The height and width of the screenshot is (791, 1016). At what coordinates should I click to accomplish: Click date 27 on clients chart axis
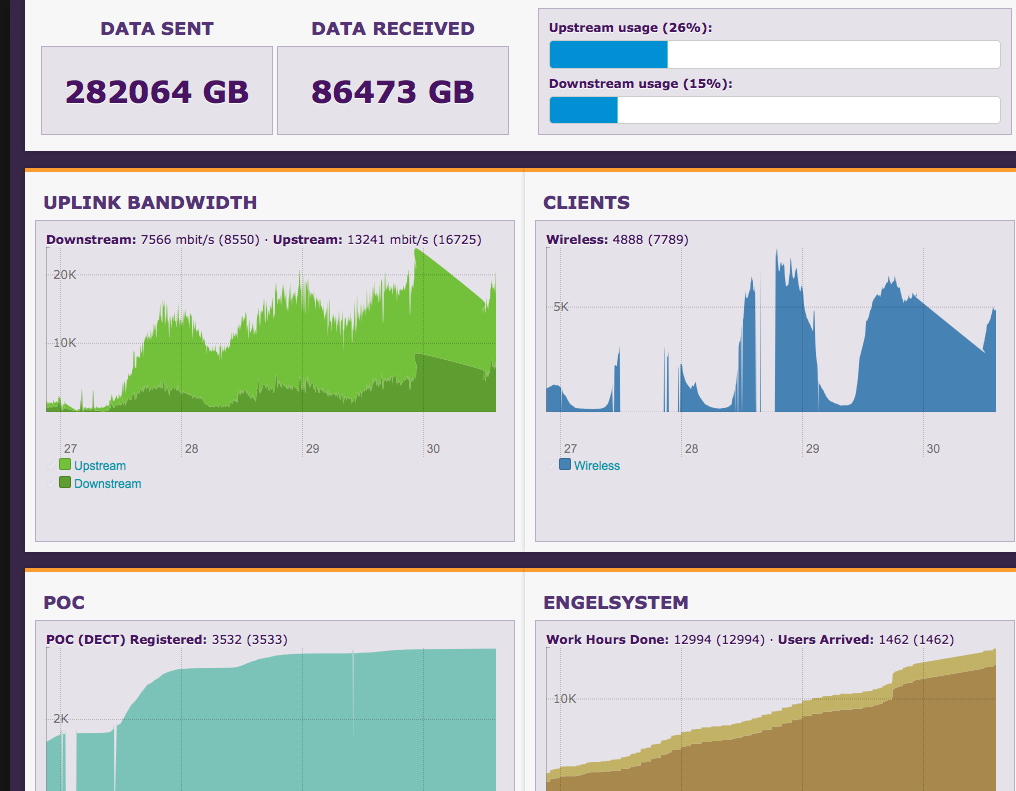pos(571,448)
